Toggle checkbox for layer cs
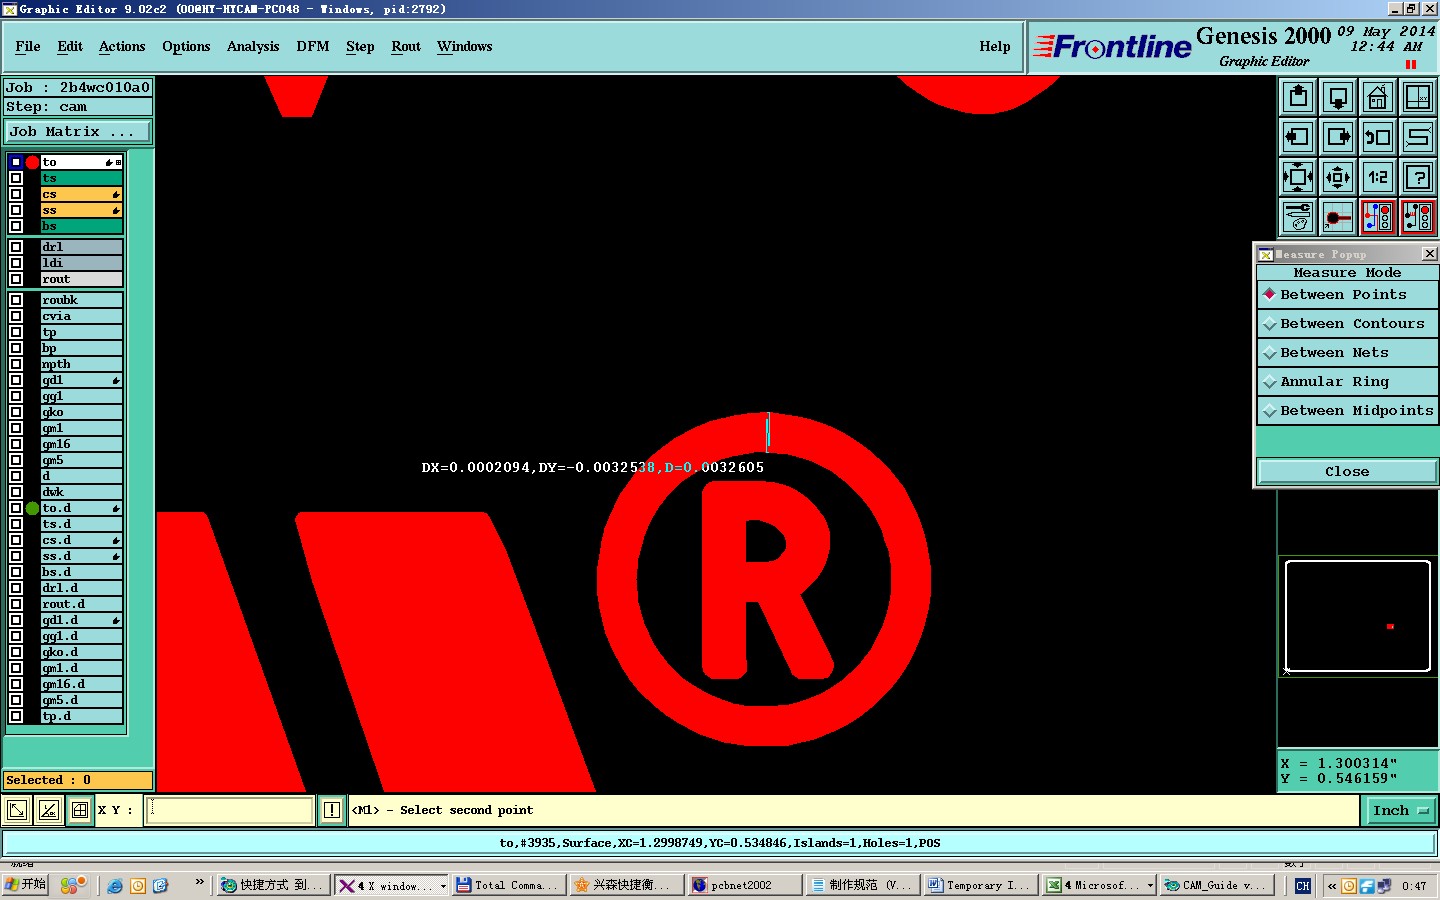Image resolution: width=1440 pixels, height=900 pixels. click(16, 194)
